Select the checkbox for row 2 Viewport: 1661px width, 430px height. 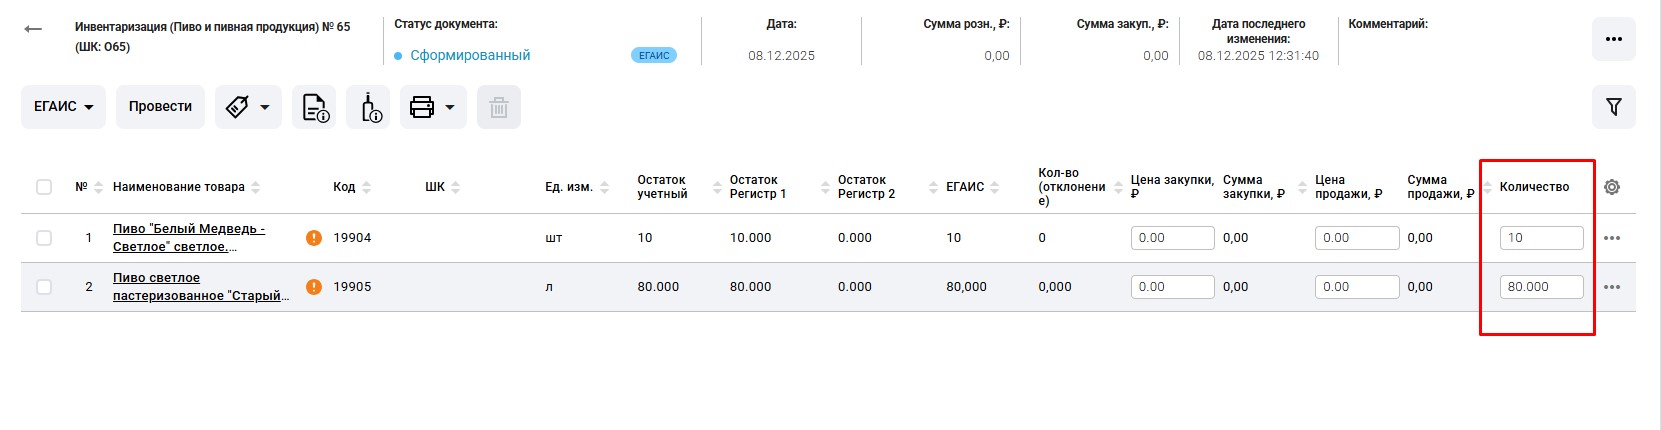tap(44, 287)
